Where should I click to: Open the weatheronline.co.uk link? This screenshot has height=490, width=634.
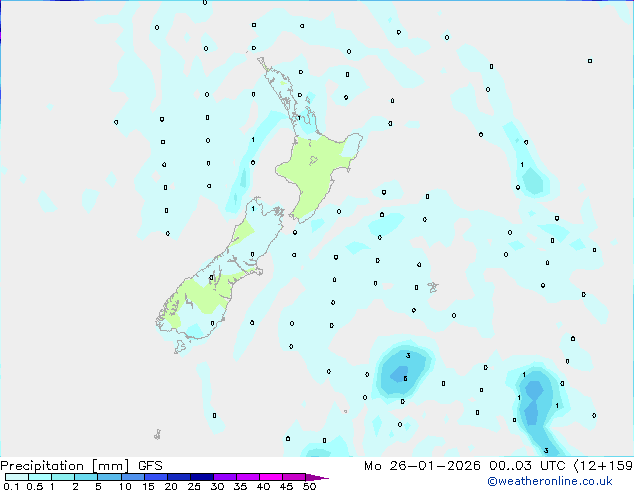point(550,481)
